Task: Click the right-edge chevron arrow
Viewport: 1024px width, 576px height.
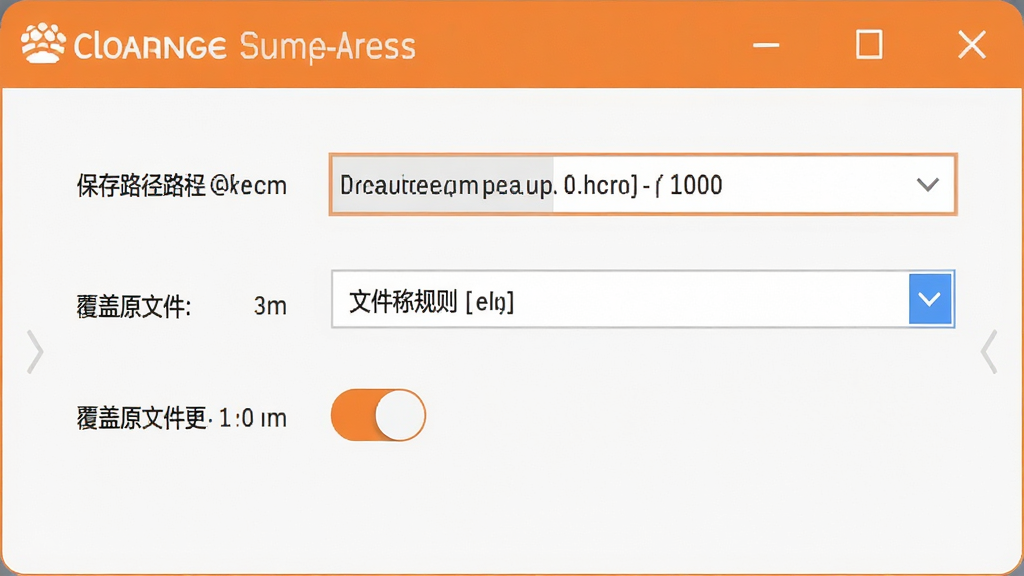Action: click(989, 352)
